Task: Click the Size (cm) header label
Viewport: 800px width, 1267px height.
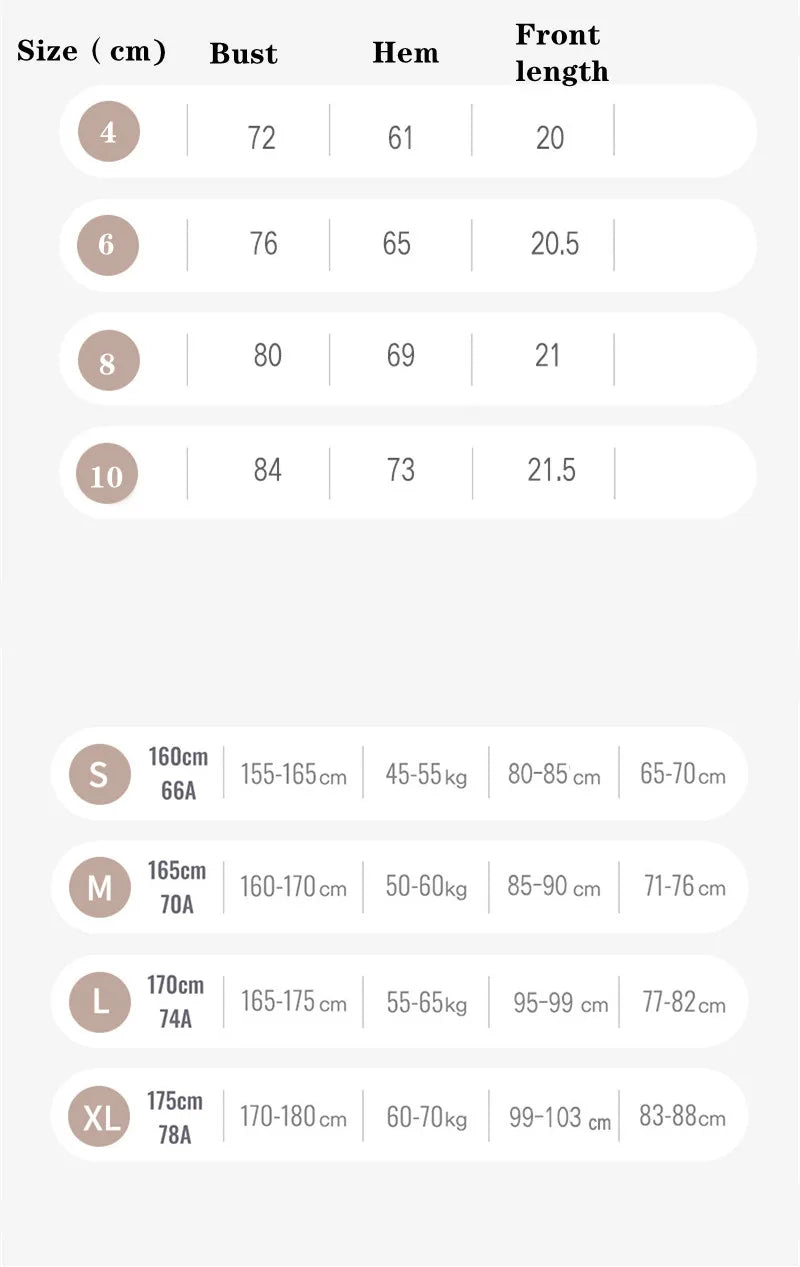Action: pos(91,50)
